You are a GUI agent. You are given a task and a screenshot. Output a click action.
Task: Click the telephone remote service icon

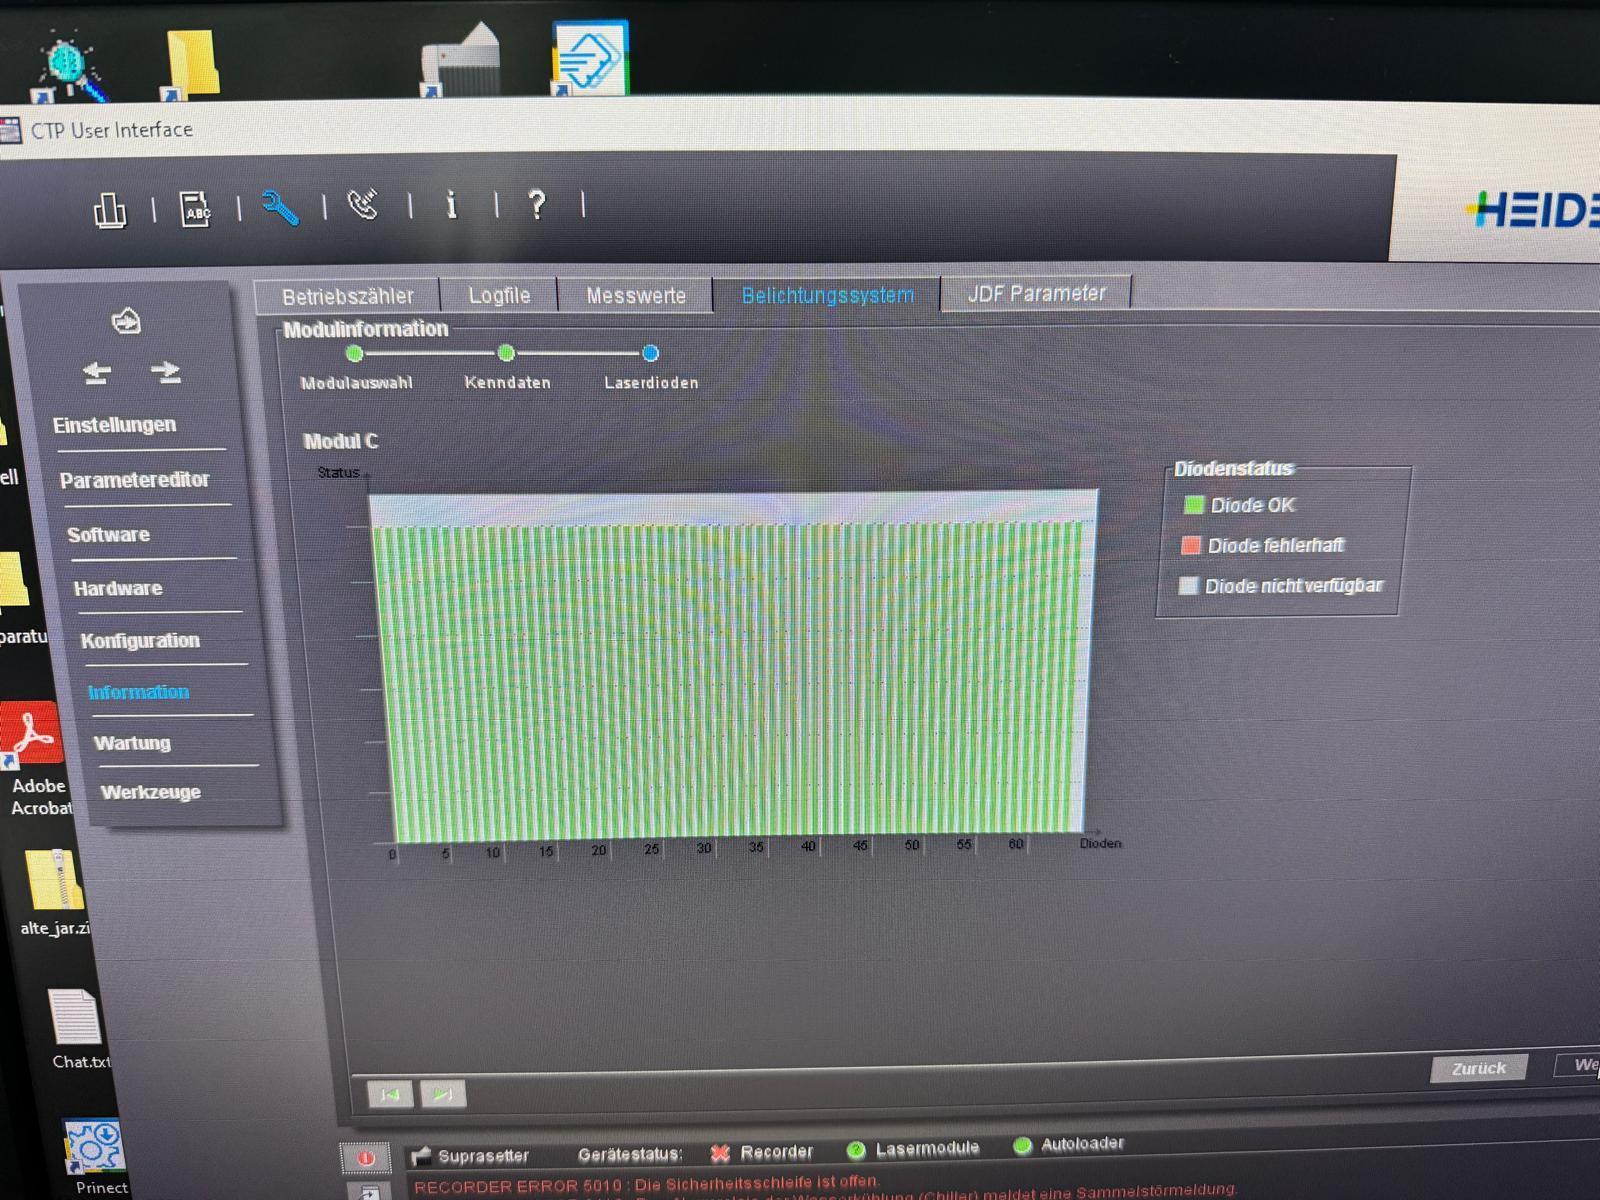[x=363, y=205]
